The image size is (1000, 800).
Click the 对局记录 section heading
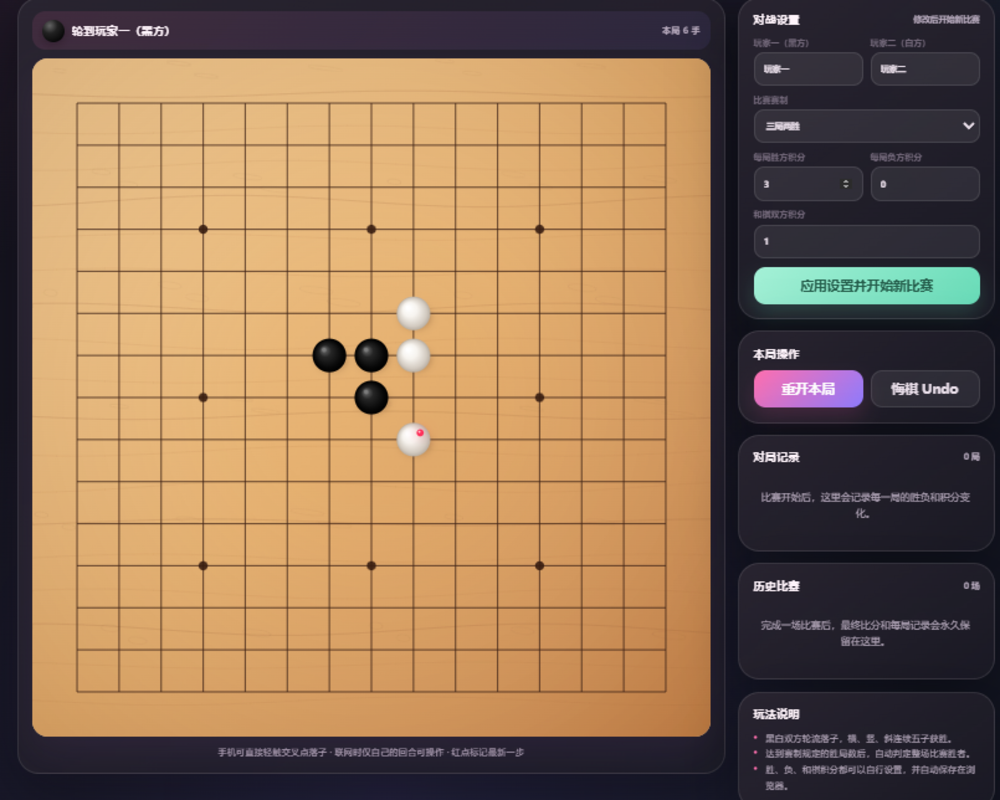coord(776,457)
